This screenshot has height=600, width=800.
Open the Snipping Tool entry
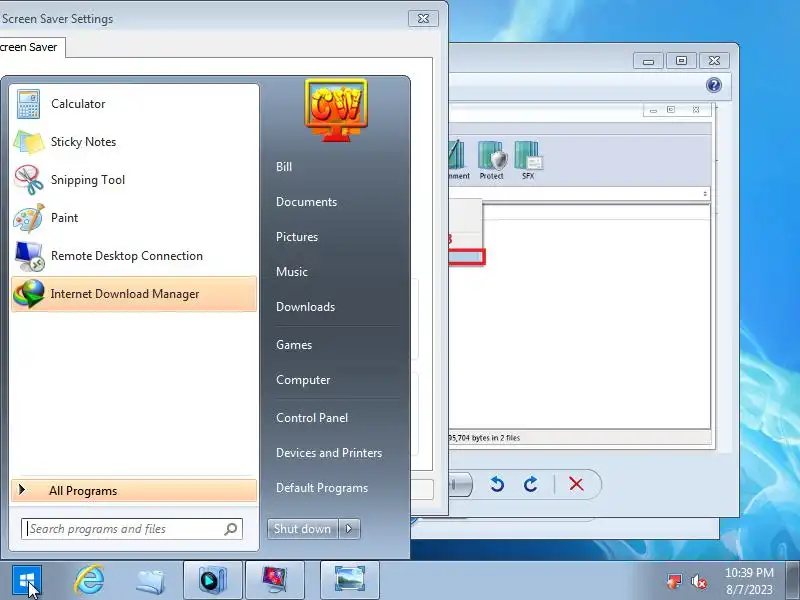point(134,180)
